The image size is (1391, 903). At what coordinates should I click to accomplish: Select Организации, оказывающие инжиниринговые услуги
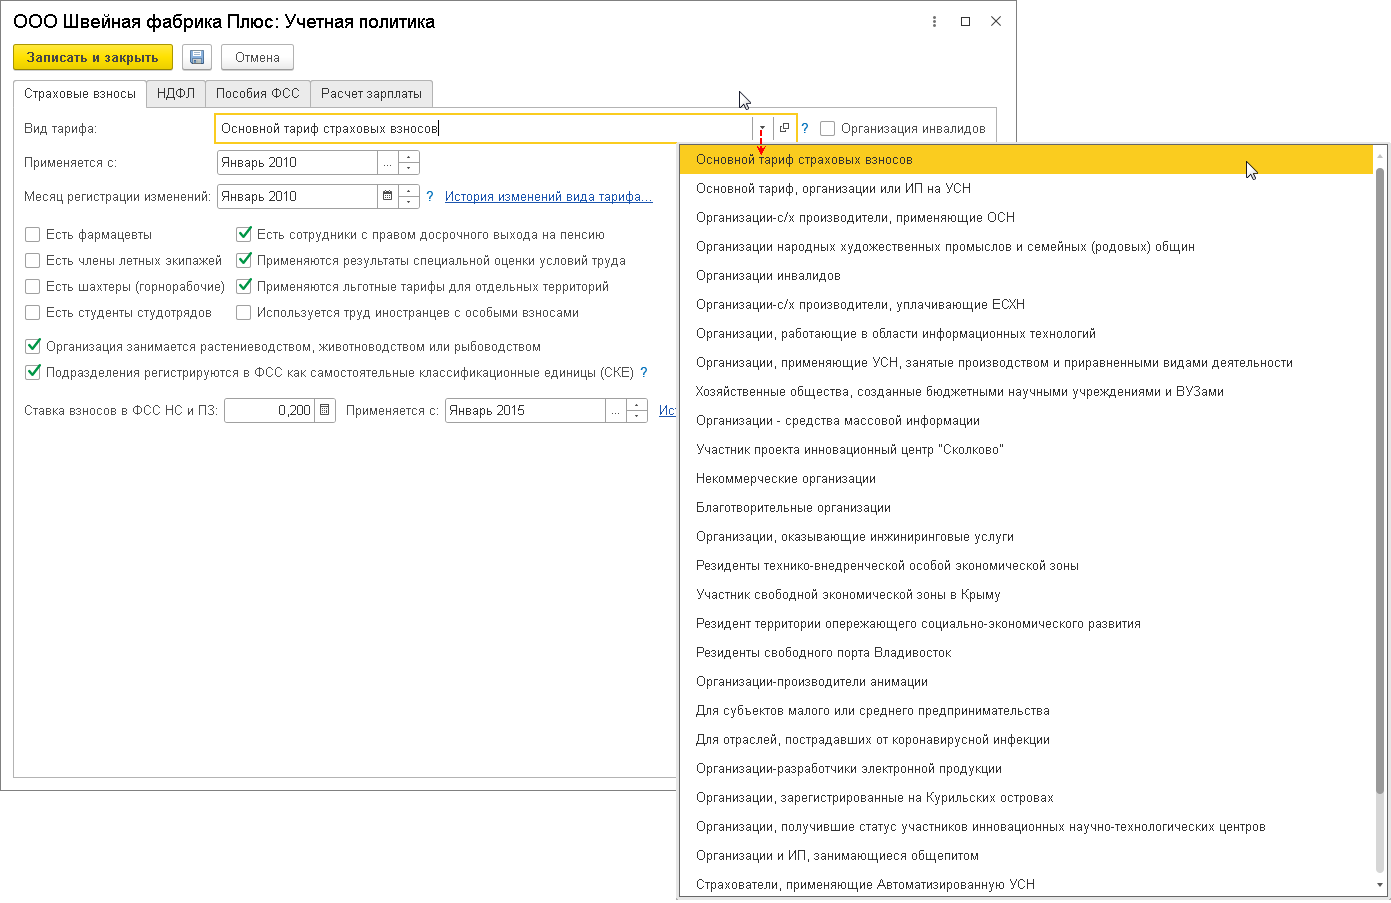pos(1026,536)
